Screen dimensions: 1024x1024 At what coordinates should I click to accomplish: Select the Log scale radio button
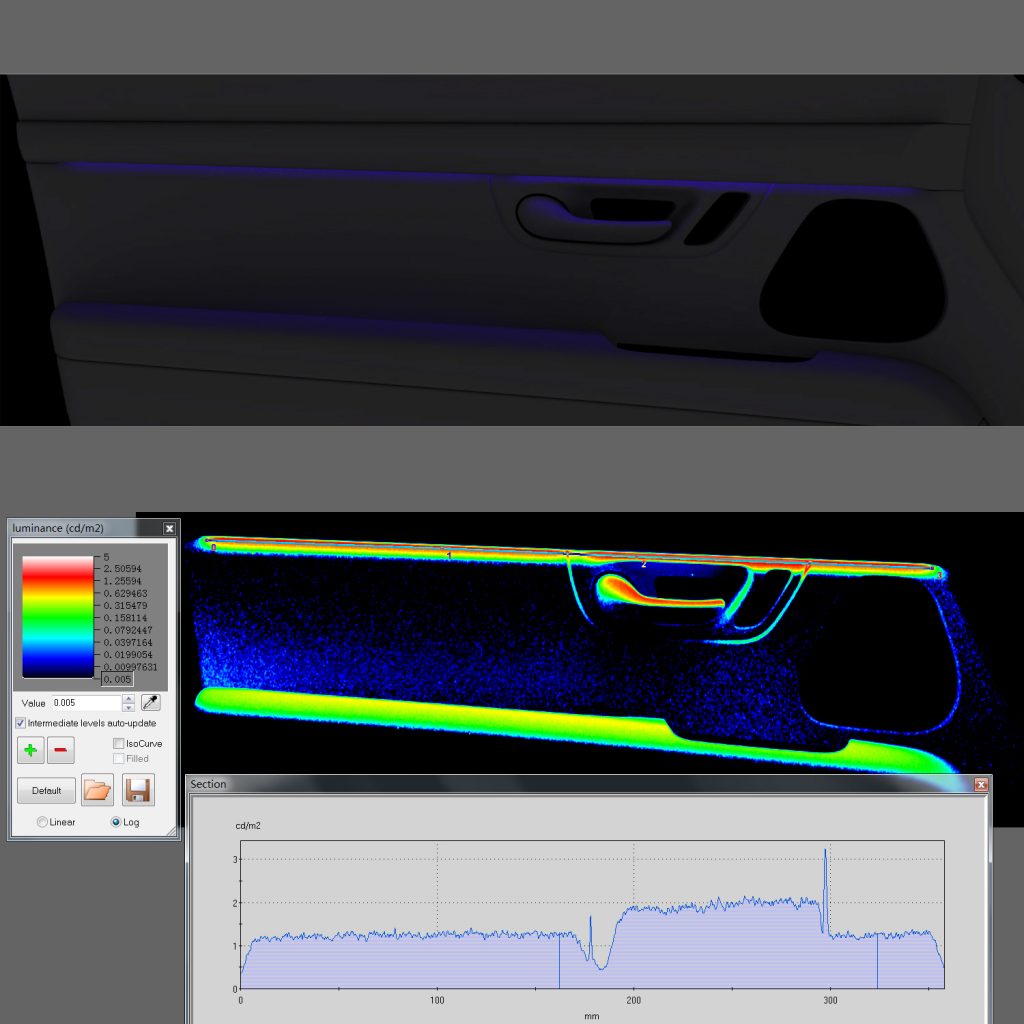[116, 822]
